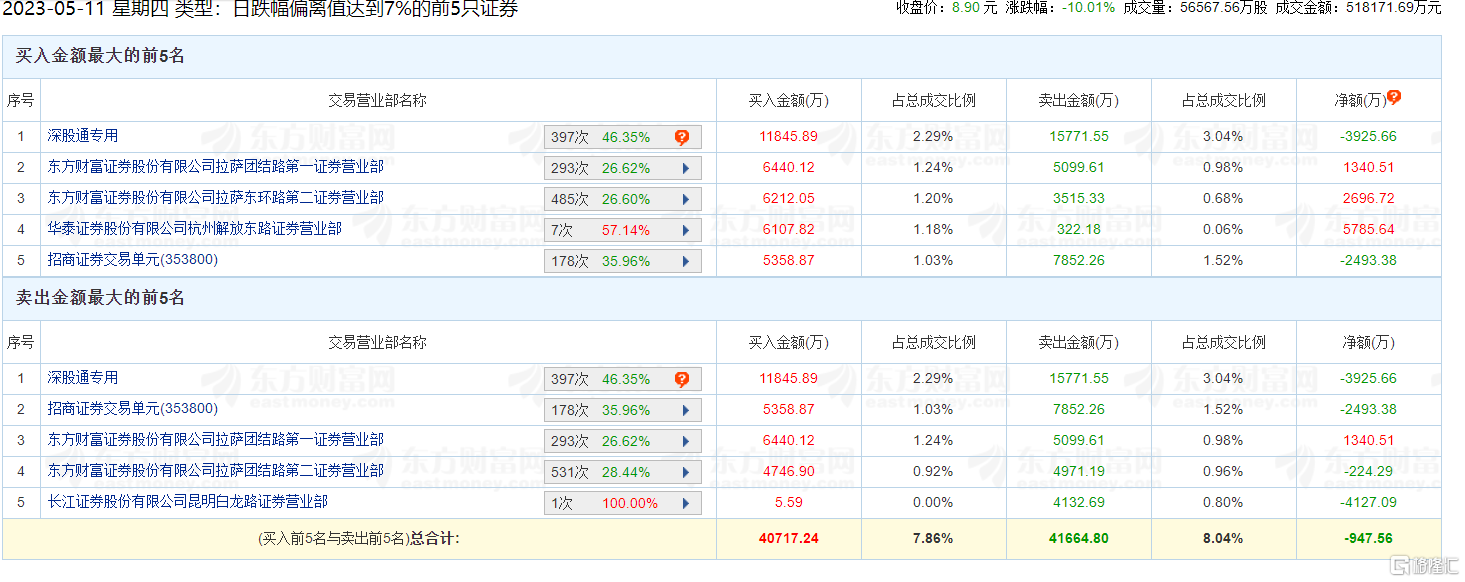The height and width of the screenshot is (582, 1465).
Task: Click total sell amount 41664.80
Action: click(x=1079, y=538)
